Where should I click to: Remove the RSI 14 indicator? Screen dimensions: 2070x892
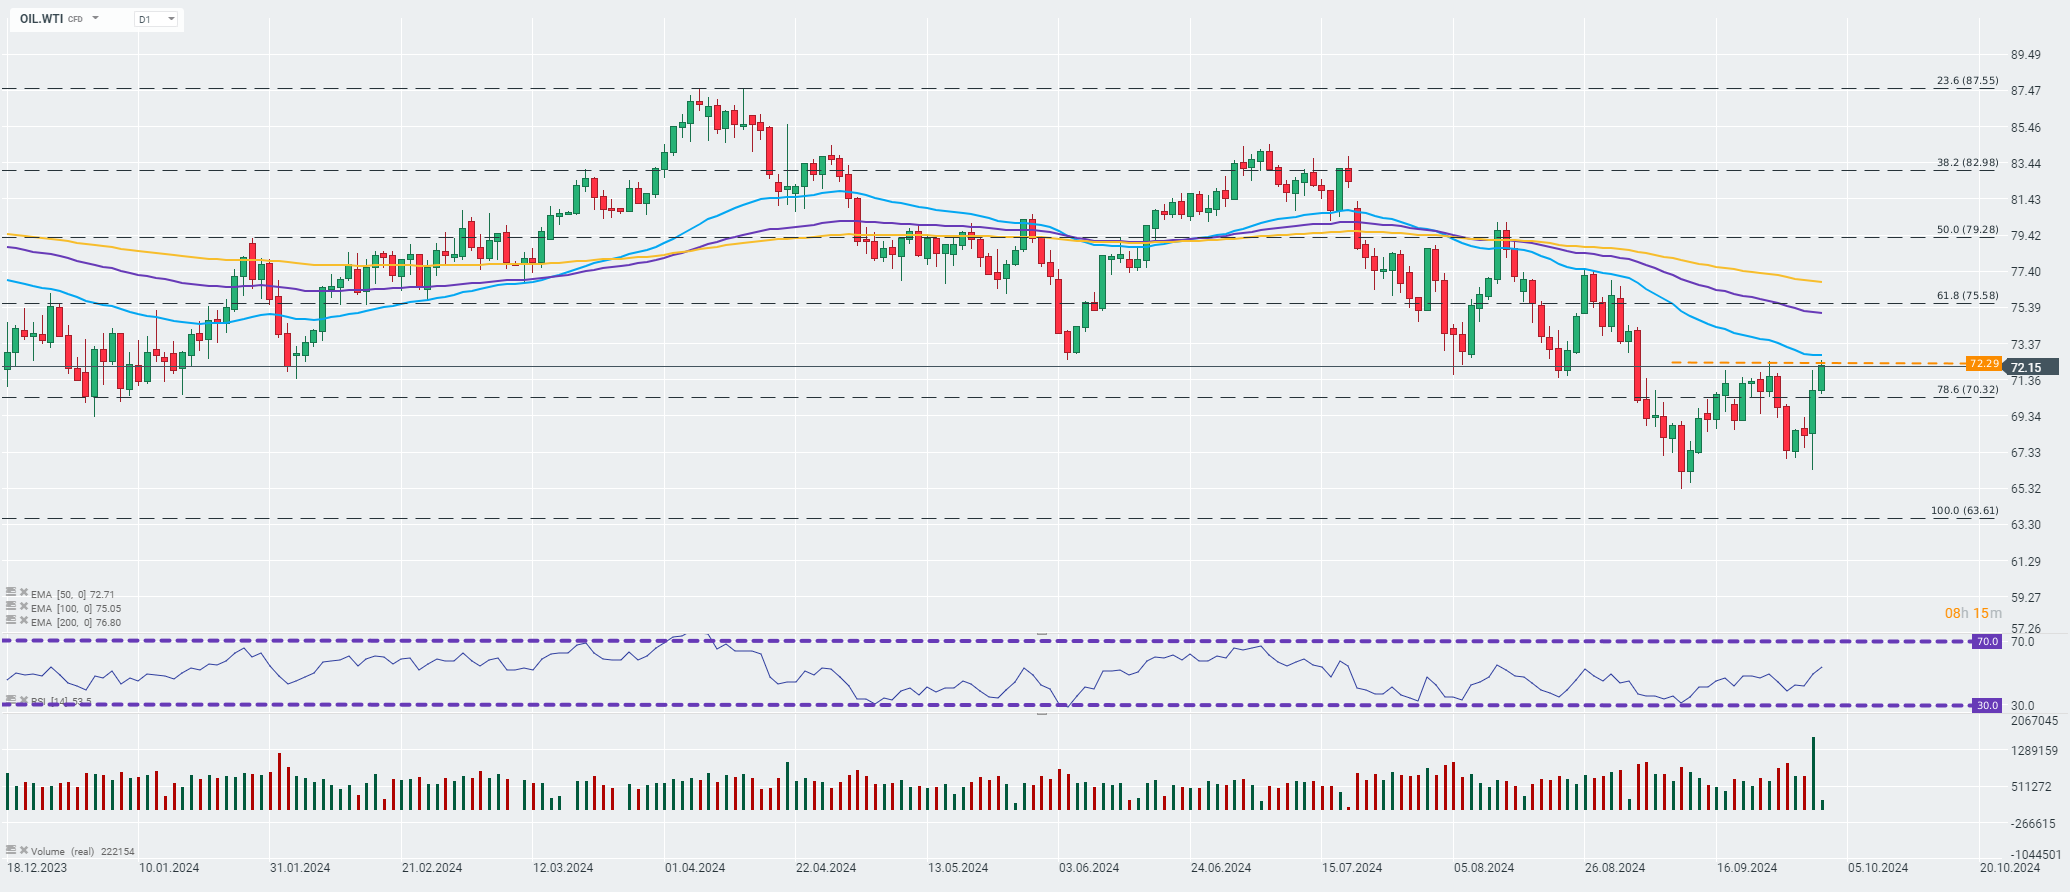coord(23,701)
